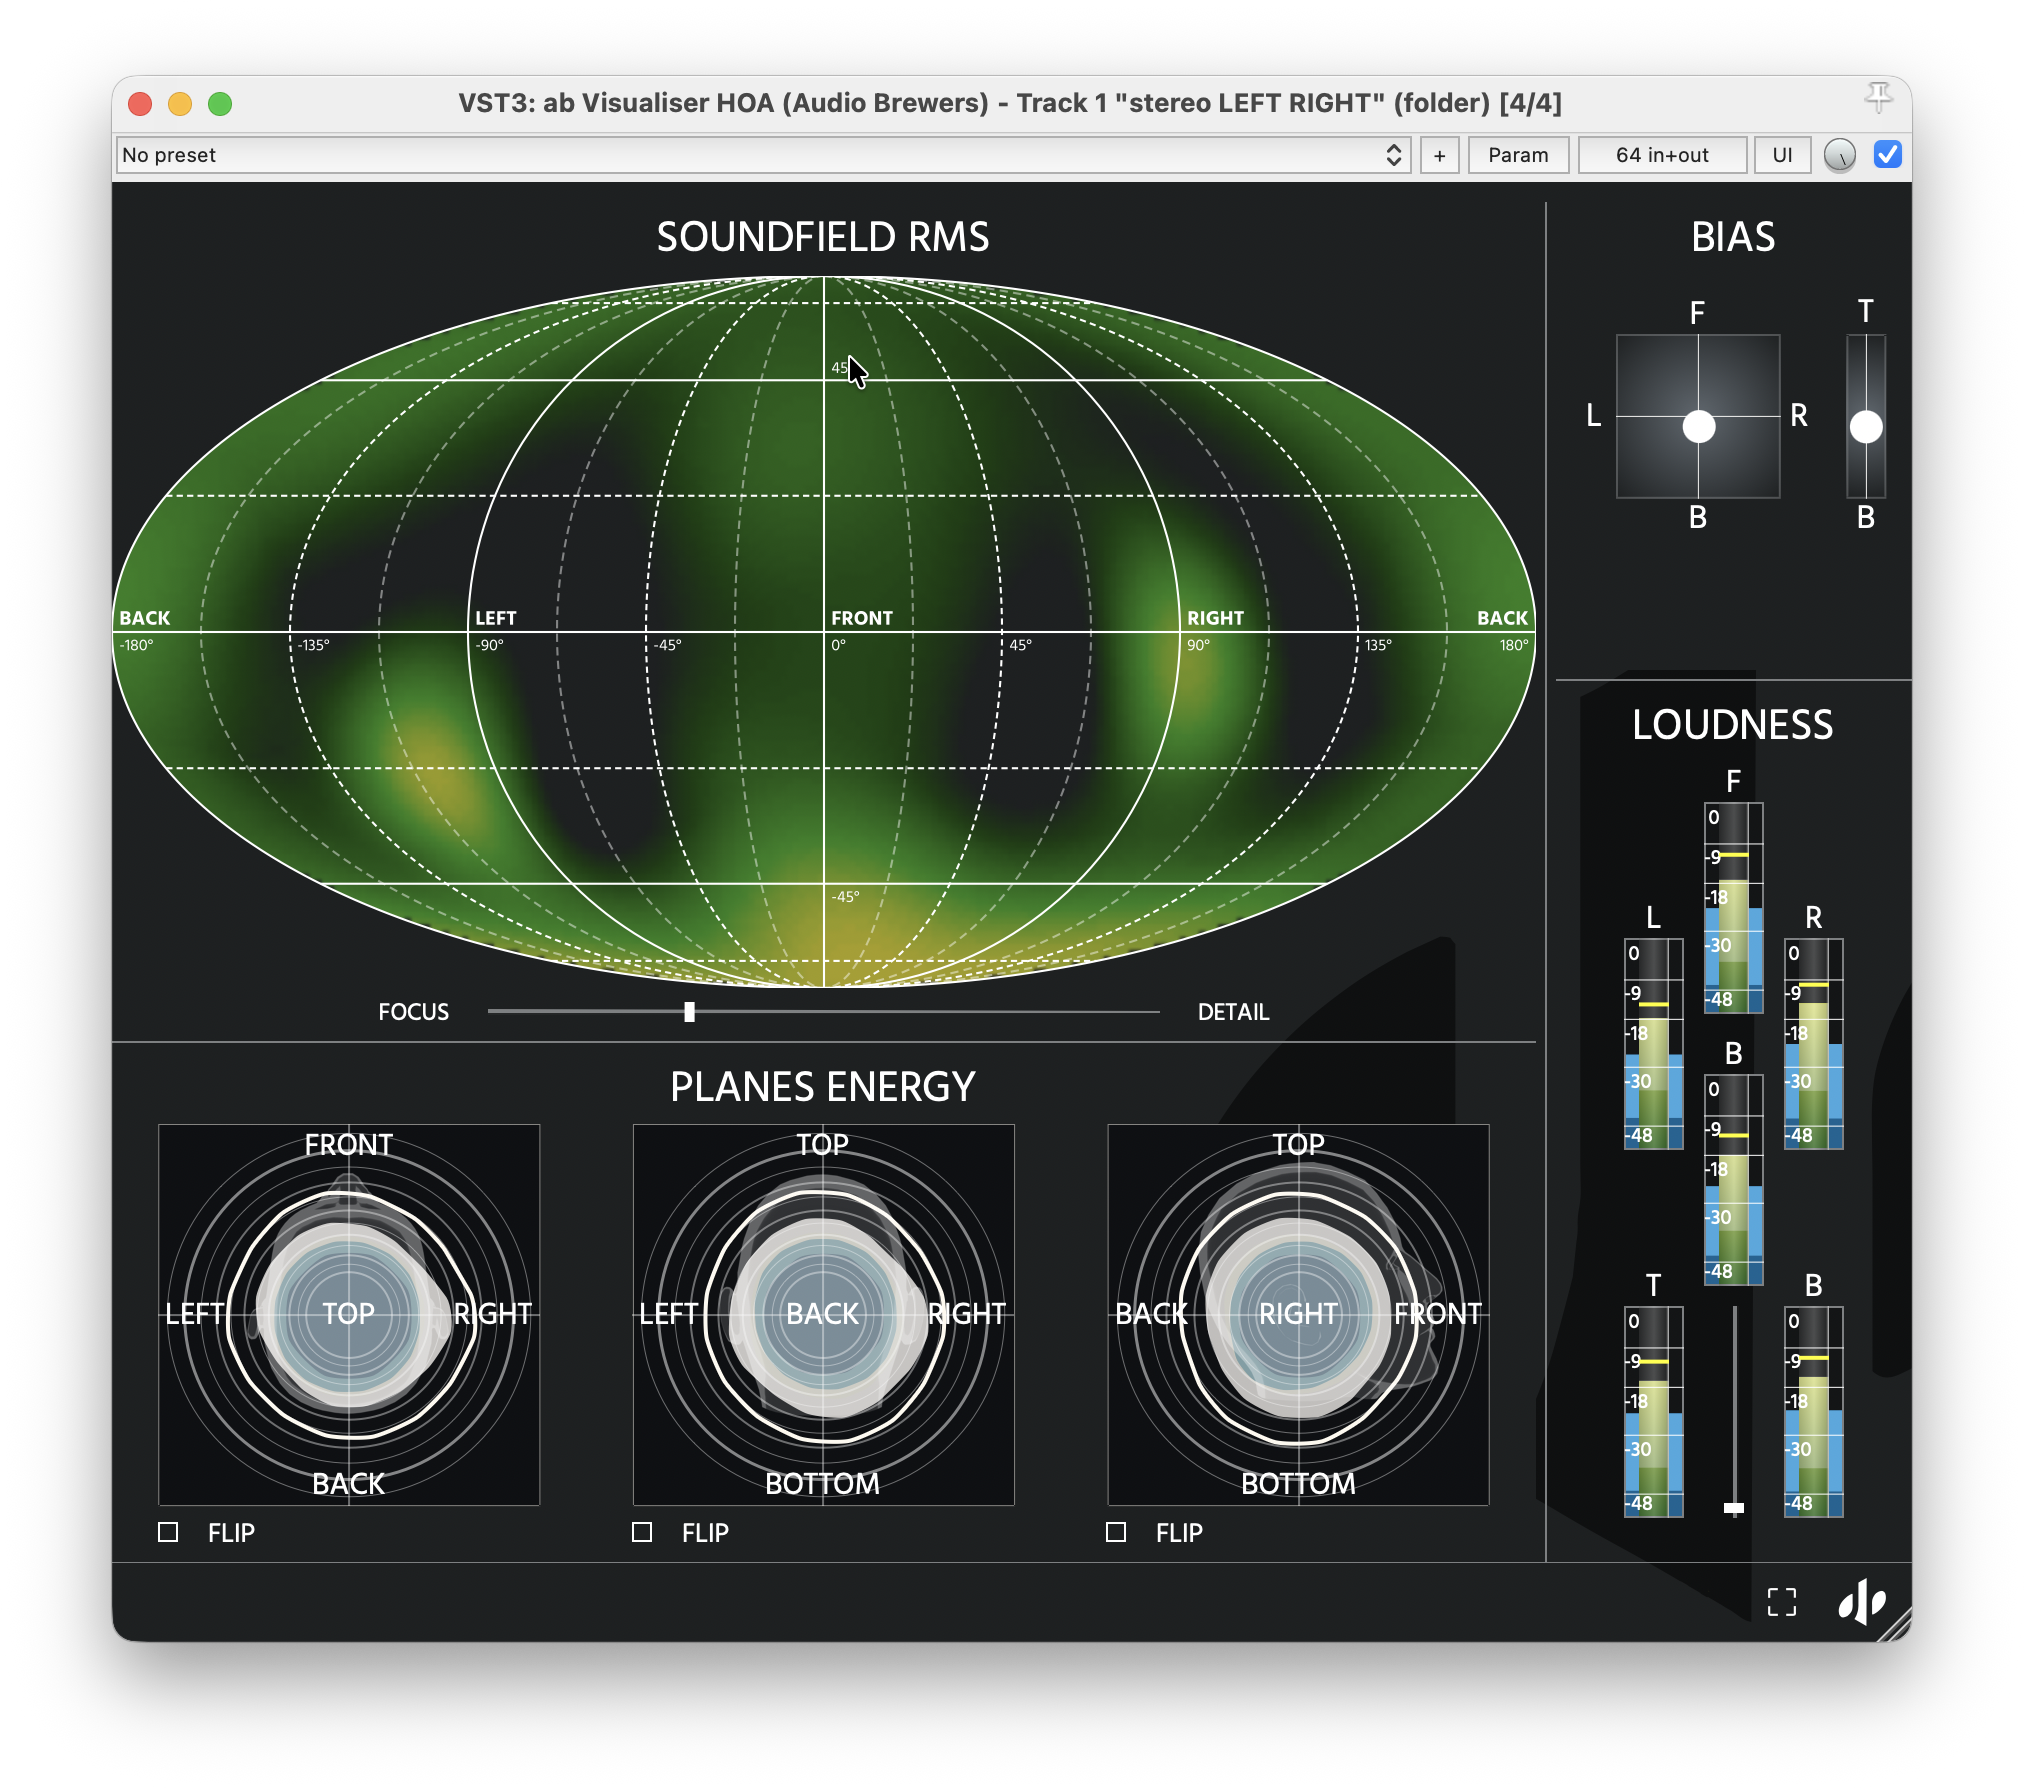The height and width of the screenshot is (1790, 2024).
Task: Click the DETAIL label
Action: [1233, 1012]
